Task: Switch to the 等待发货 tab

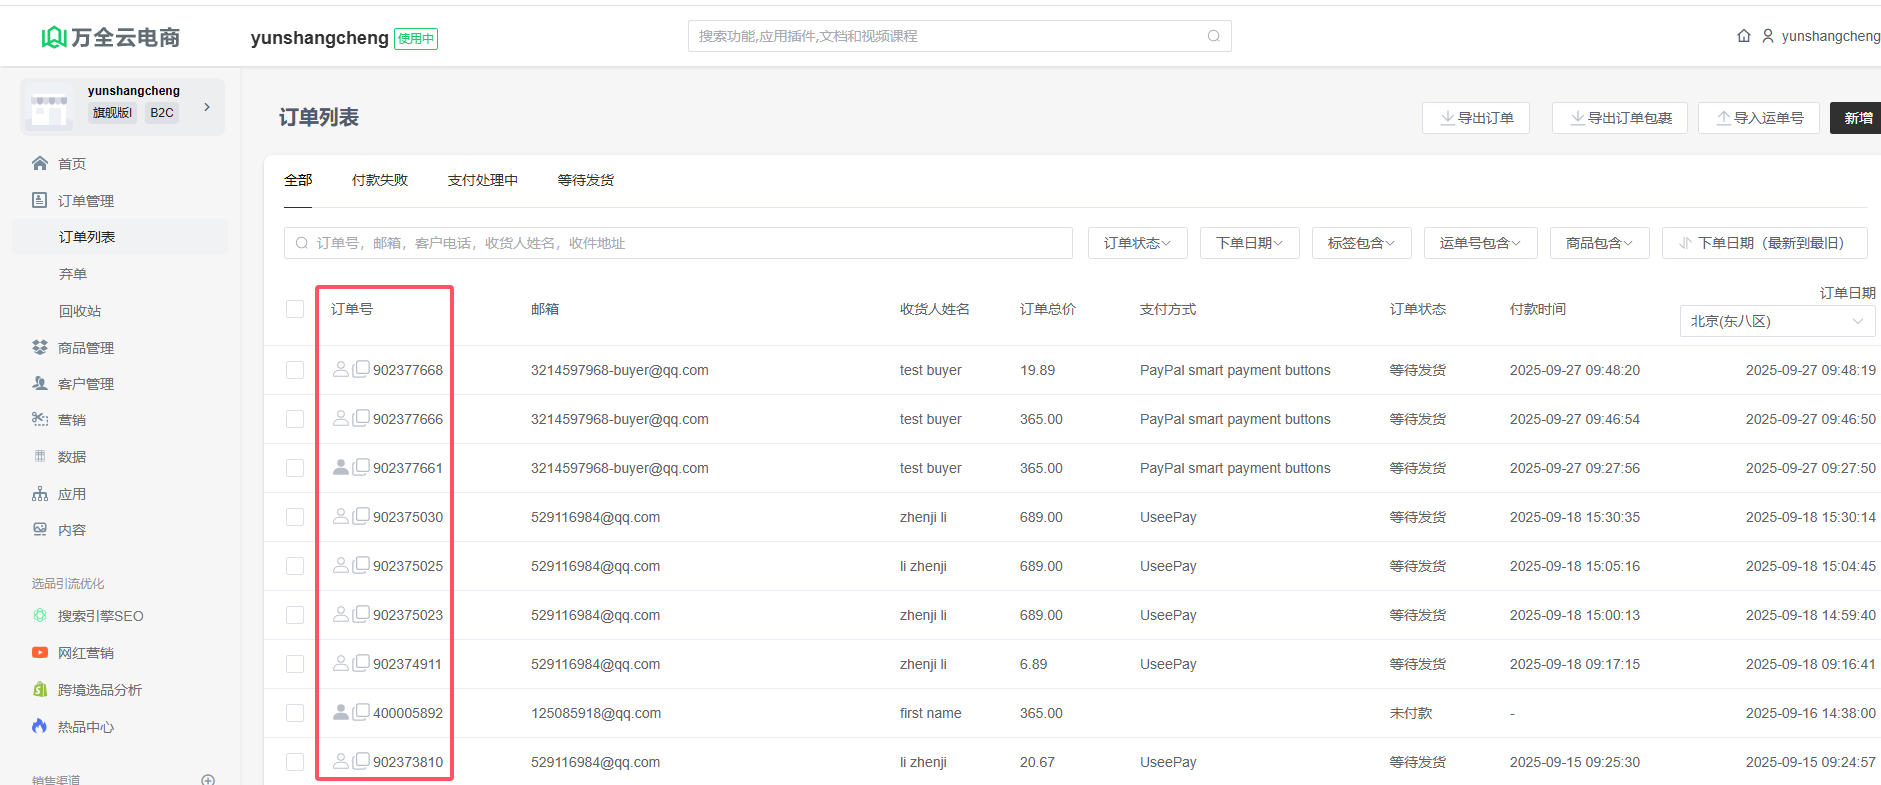Action: pyautogui.click(x=585, y=180)
